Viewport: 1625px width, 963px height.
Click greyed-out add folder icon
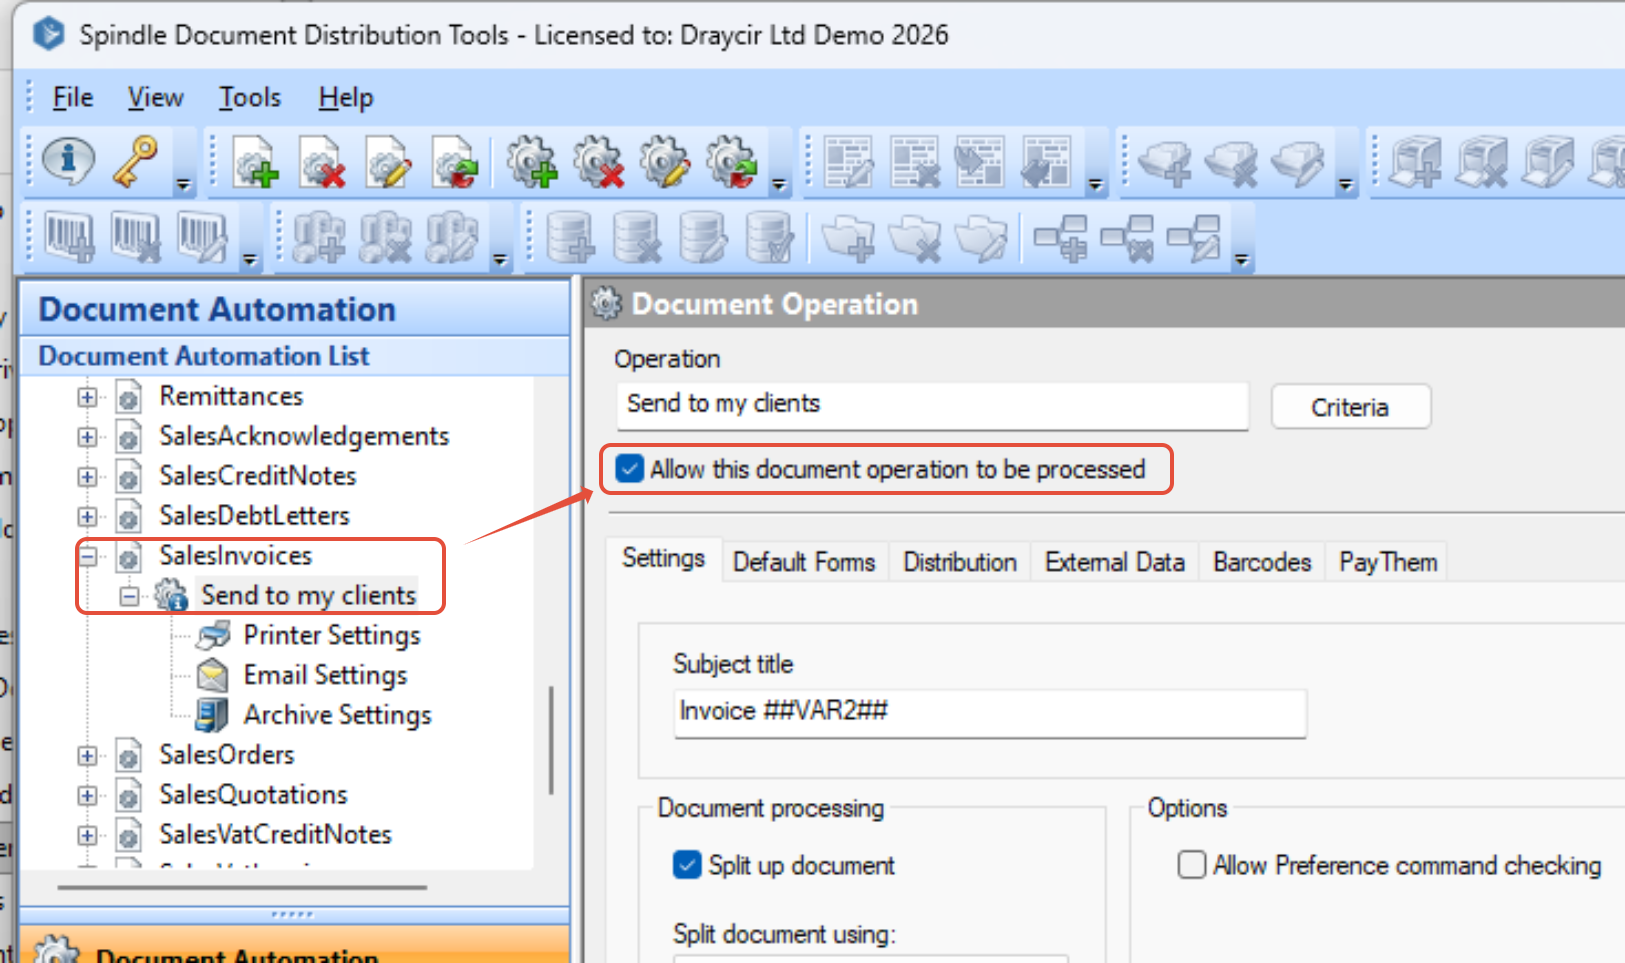(848, 240)
